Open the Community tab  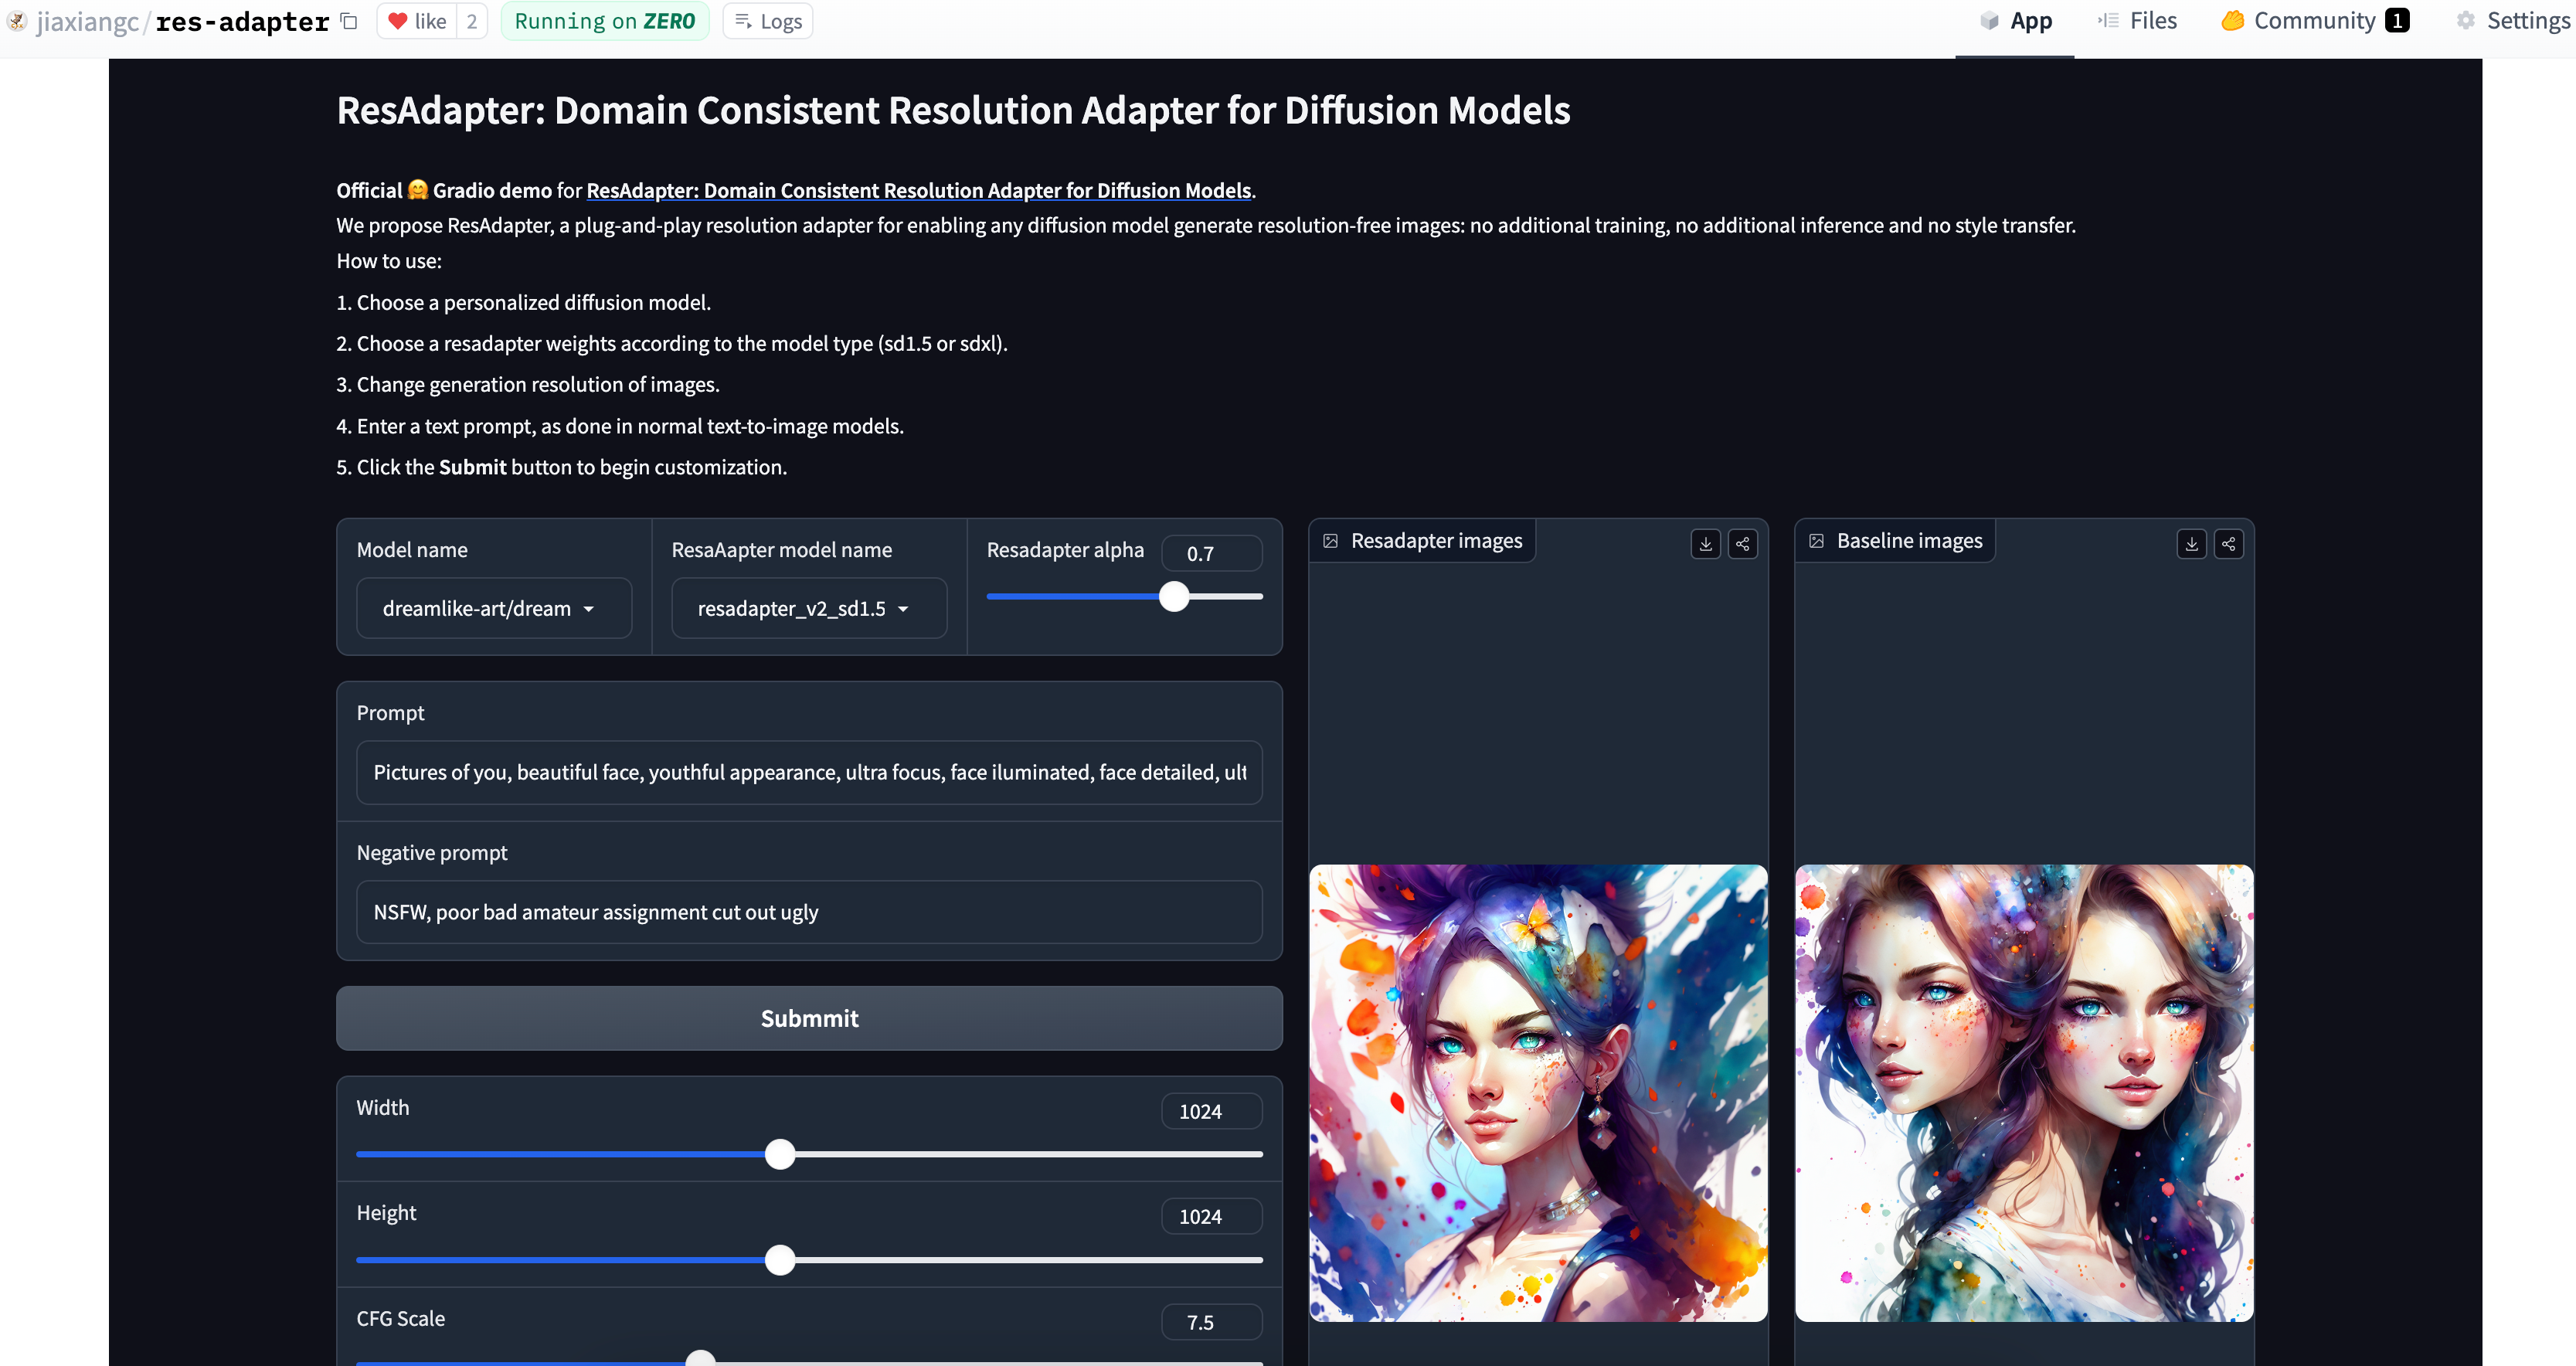[2313, 21]
